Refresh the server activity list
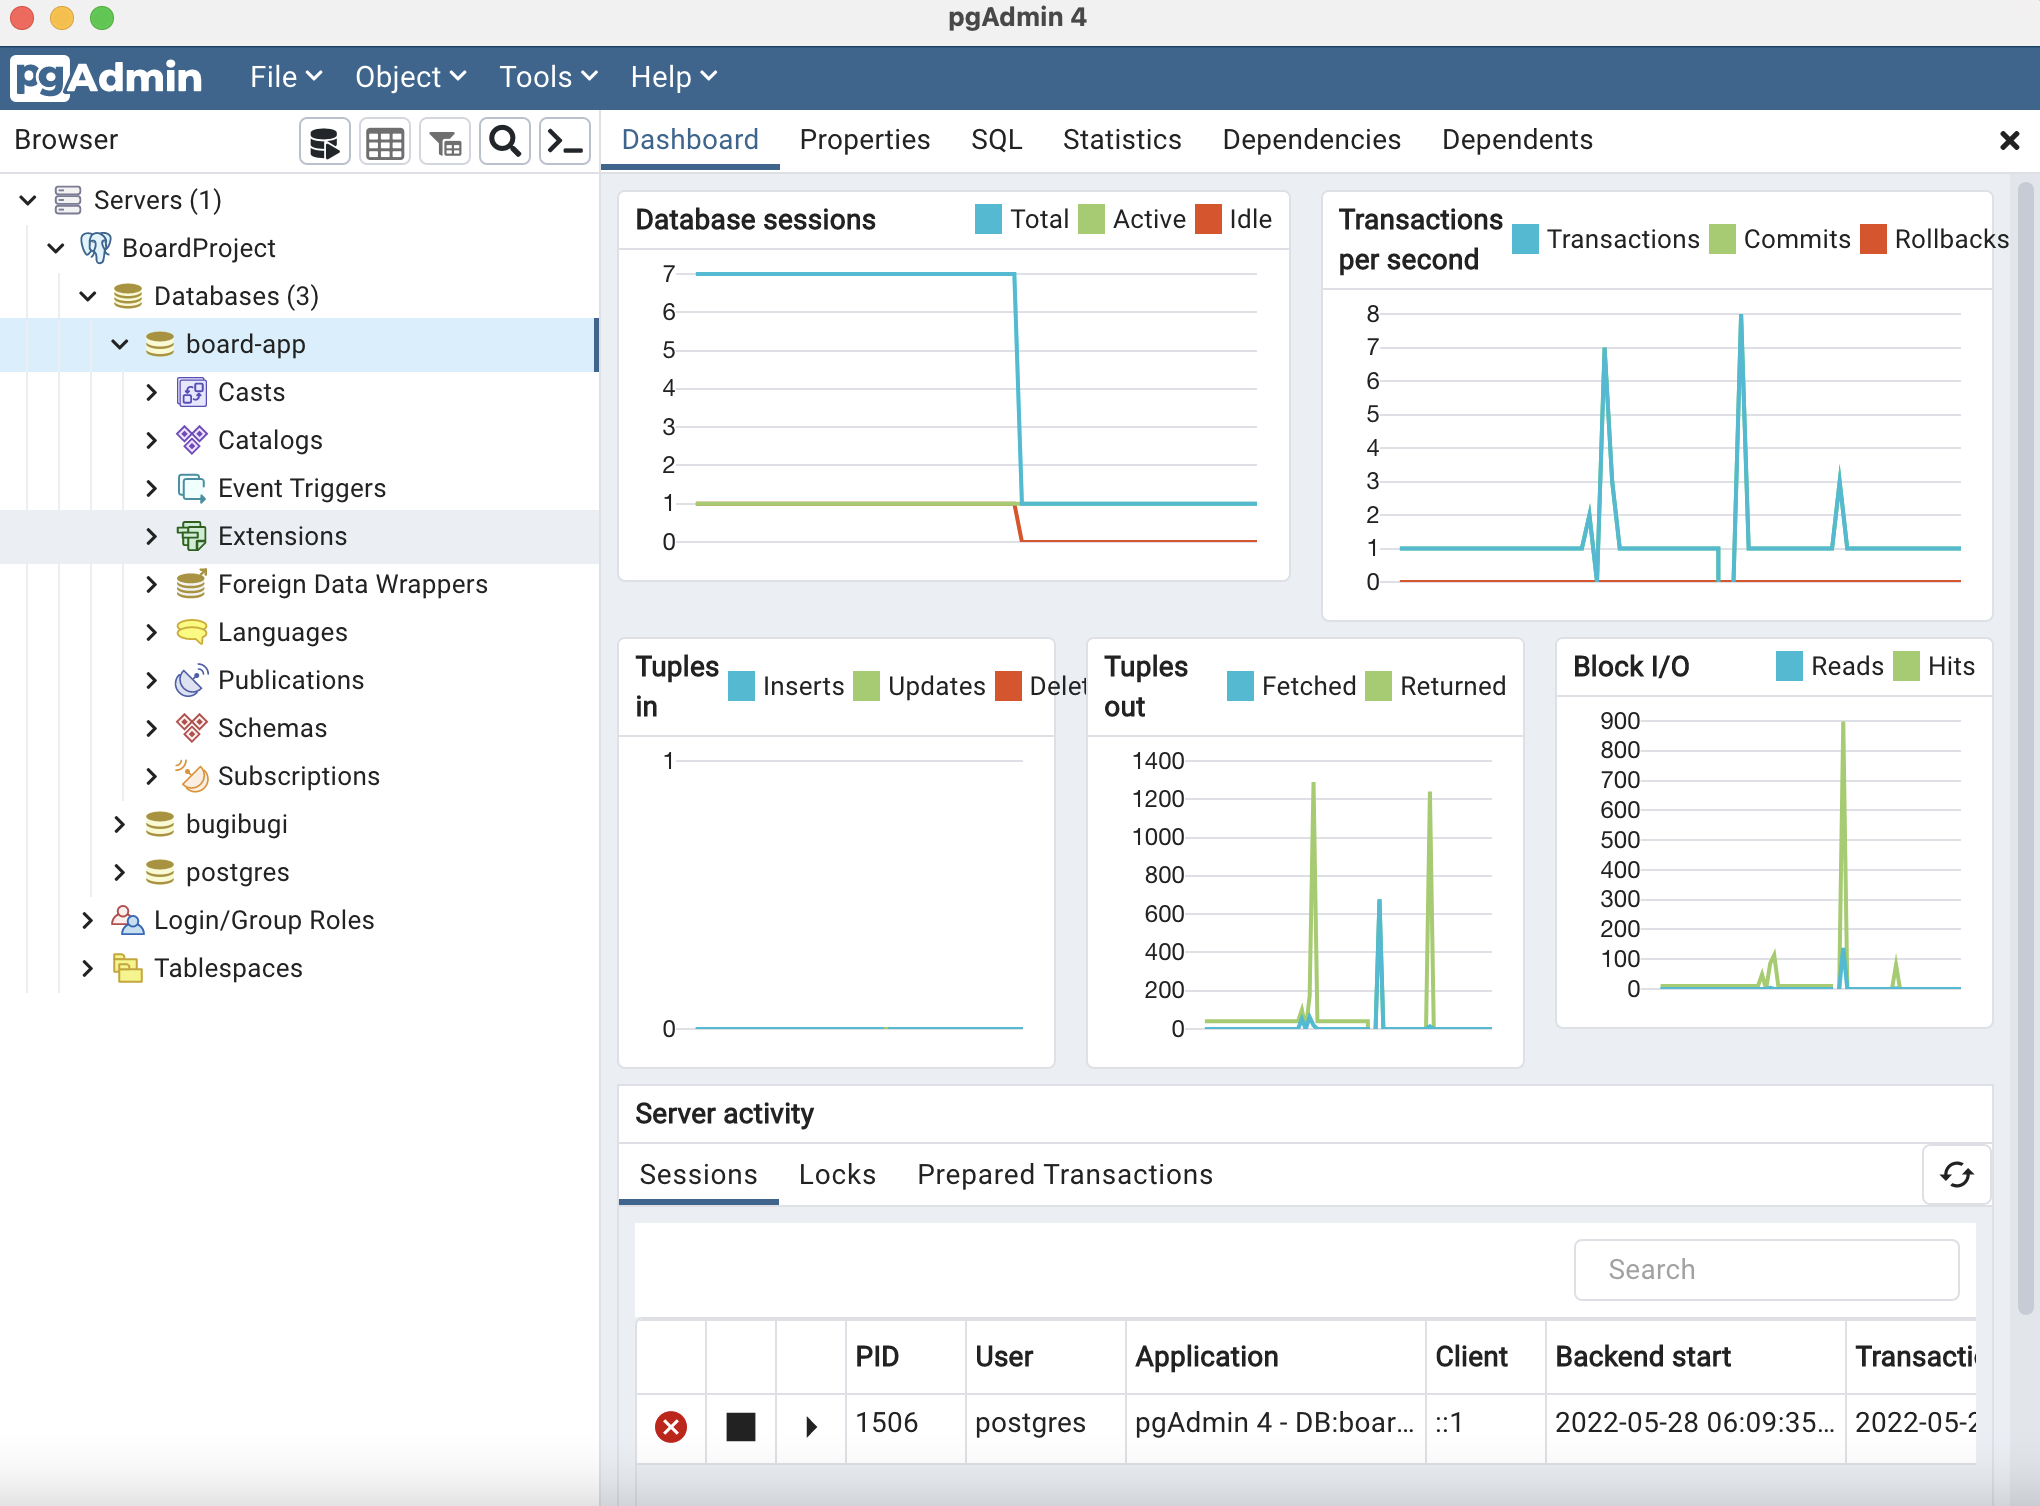The height and width of the screenshot is (1506, 2040). [x=1956, y=1174]
